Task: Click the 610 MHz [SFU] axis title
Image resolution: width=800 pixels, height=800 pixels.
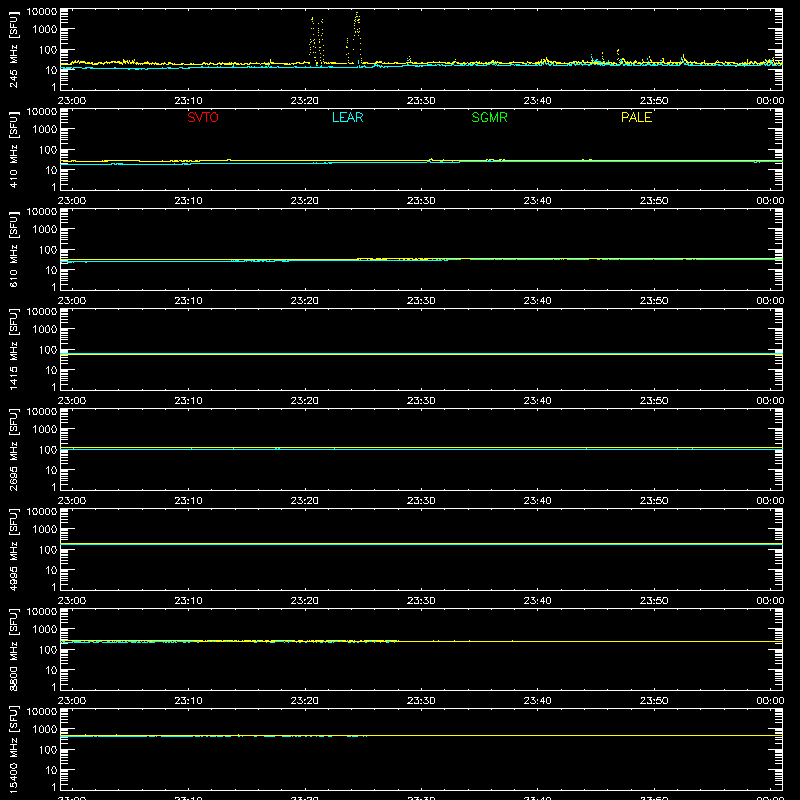Action: pyautogui.click(x=13, y=250)
